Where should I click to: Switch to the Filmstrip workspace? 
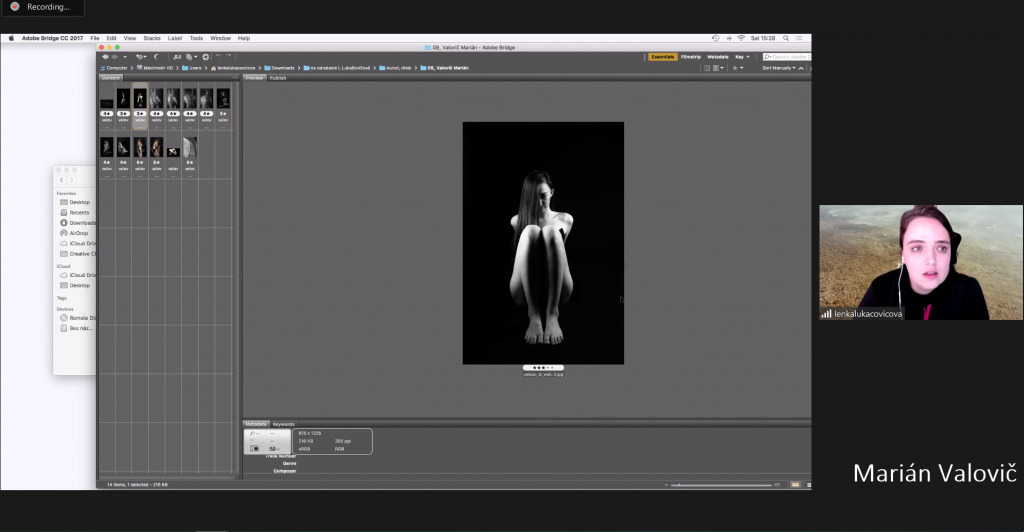(691, 57)
